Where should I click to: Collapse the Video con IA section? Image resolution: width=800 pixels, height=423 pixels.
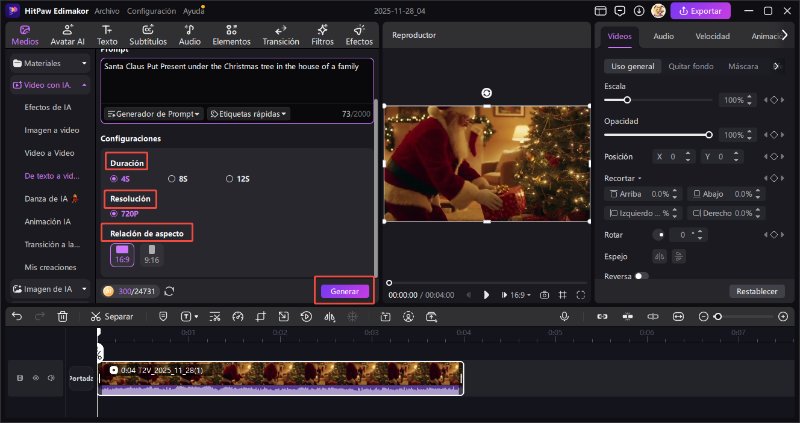click(x=49, y=85)
